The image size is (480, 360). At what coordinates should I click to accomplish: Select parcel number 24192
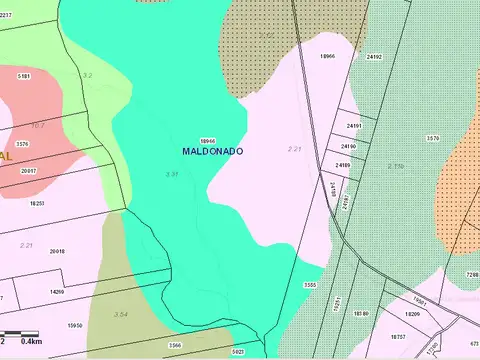point(374,57)
